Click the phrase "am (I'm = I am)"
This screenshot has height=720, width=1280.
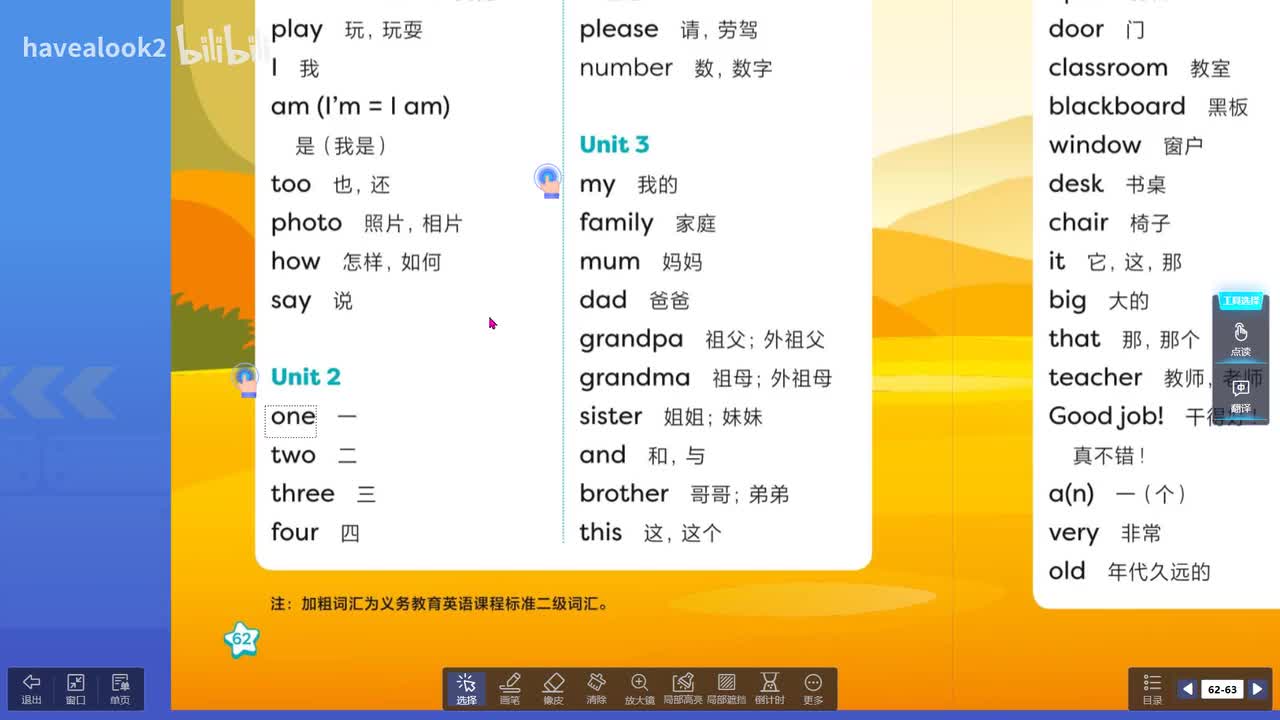361,107
